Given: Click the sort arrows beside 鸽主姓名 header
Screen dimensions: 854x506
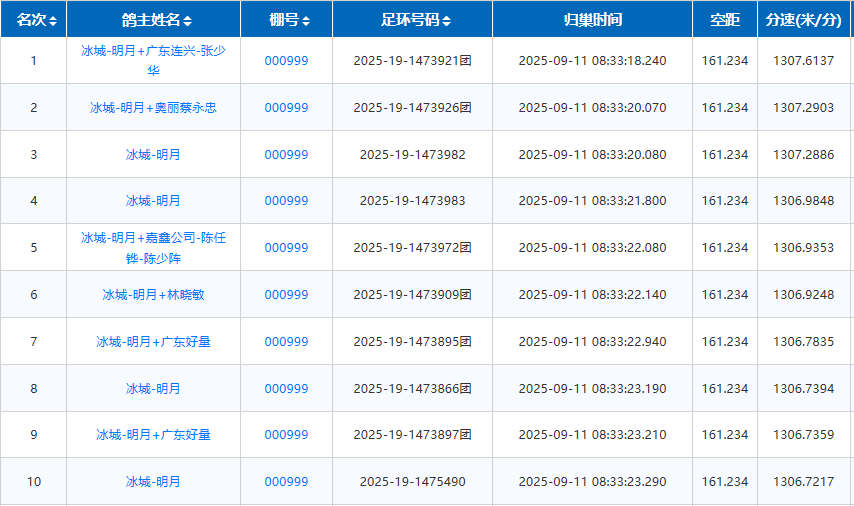Looking at the screenshot, I should (188, 20).
